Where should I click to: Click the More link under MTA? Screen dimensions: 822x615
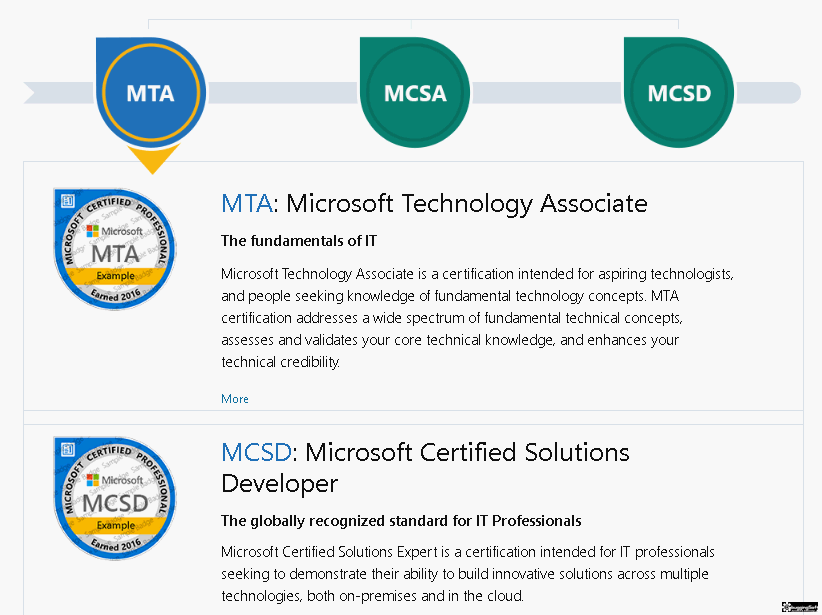pos(235,399)
